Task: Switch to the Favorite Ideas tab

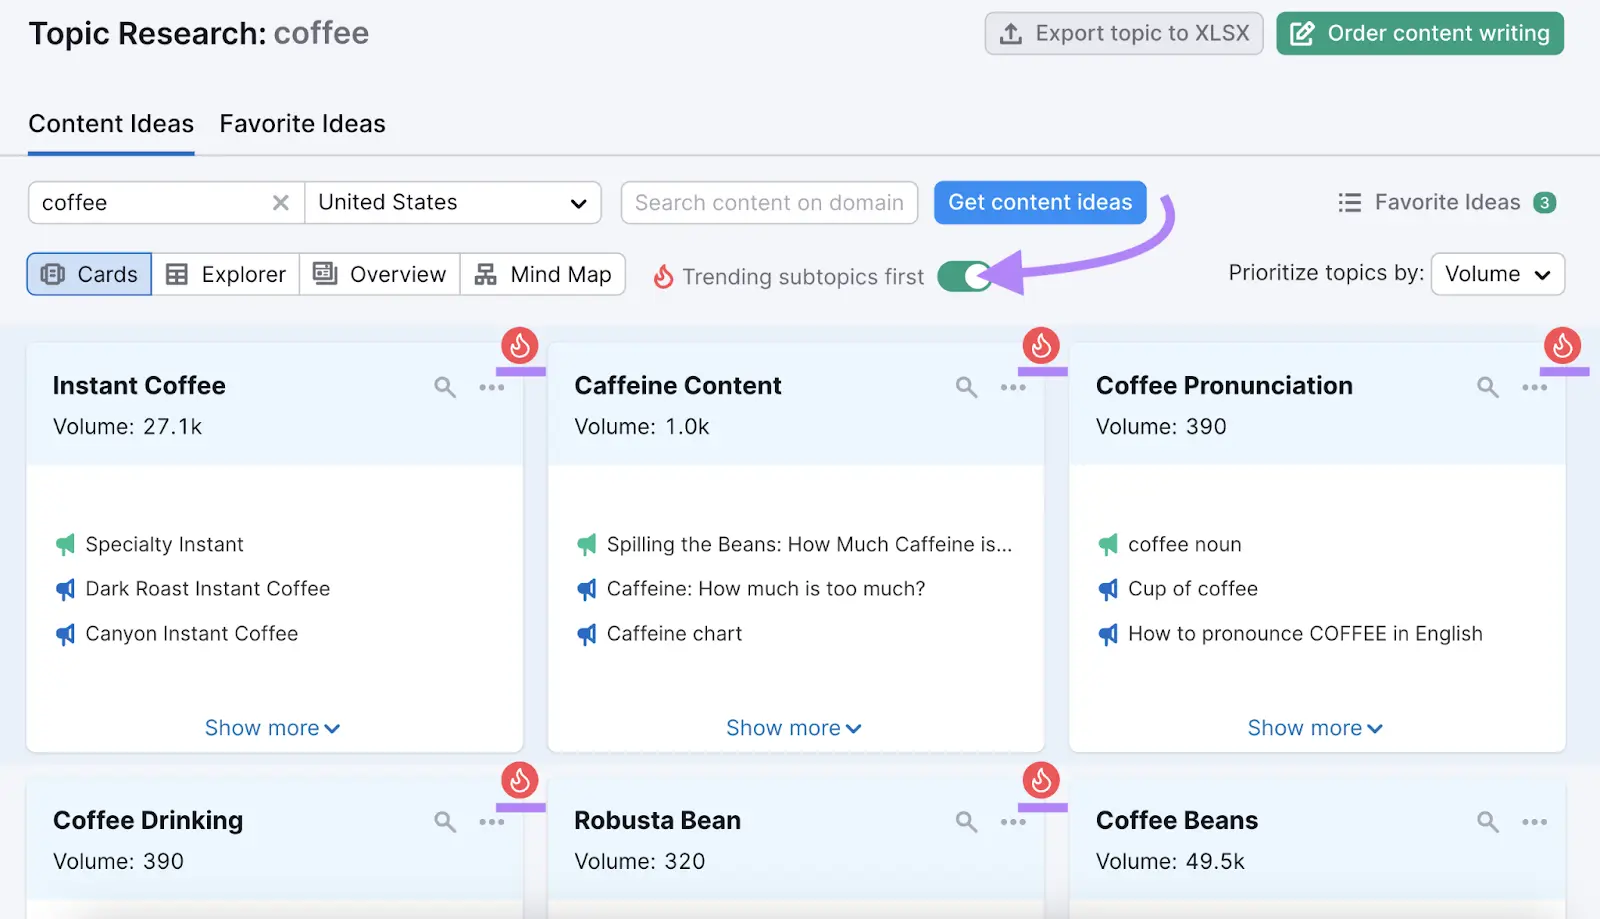Action: click(x=302, y=123)
